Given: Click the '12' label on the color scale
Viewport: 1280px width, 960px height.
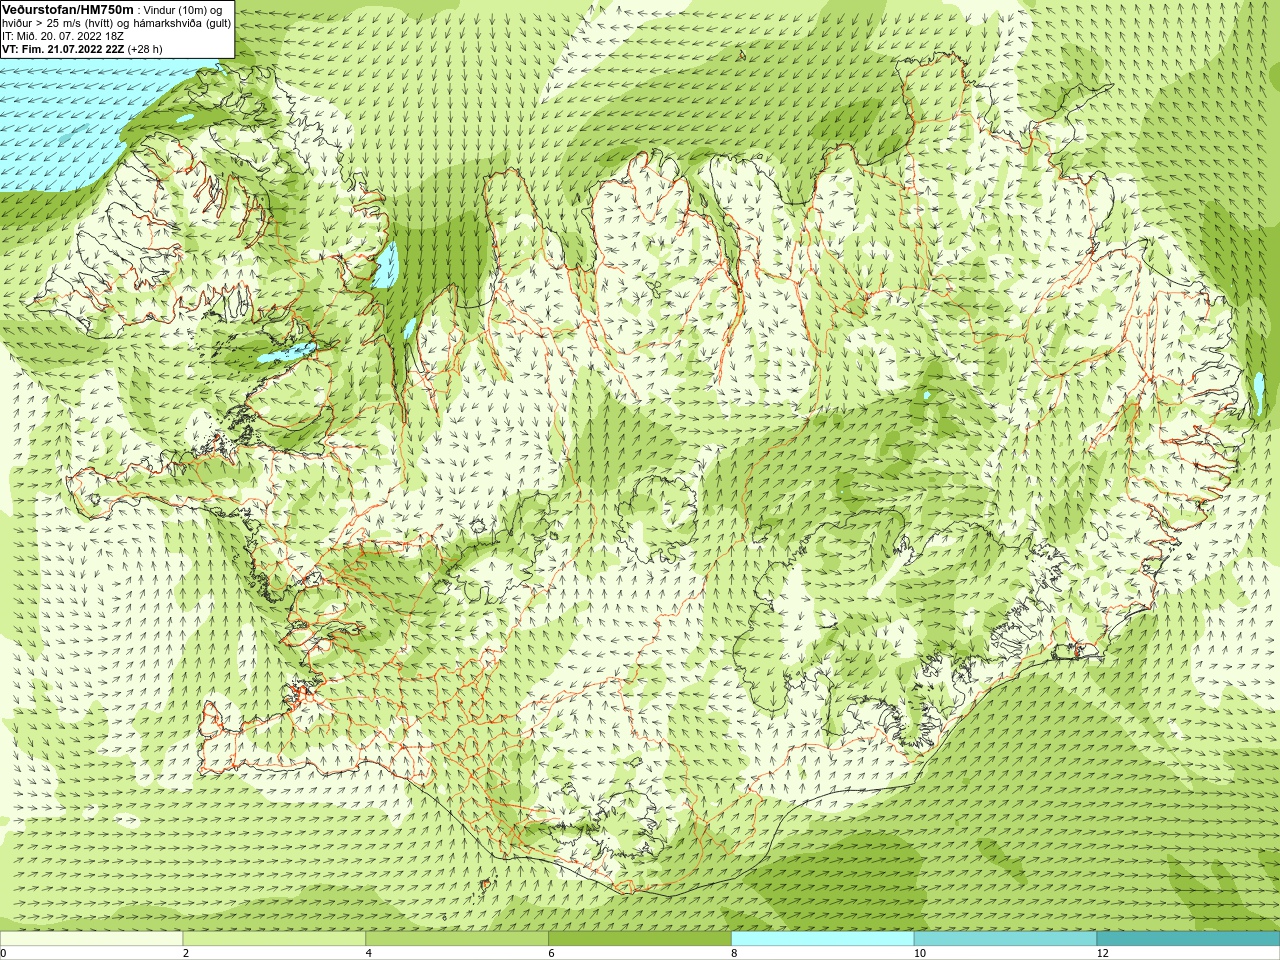Looking at the screenshot, I should [x=1102, y=953].
